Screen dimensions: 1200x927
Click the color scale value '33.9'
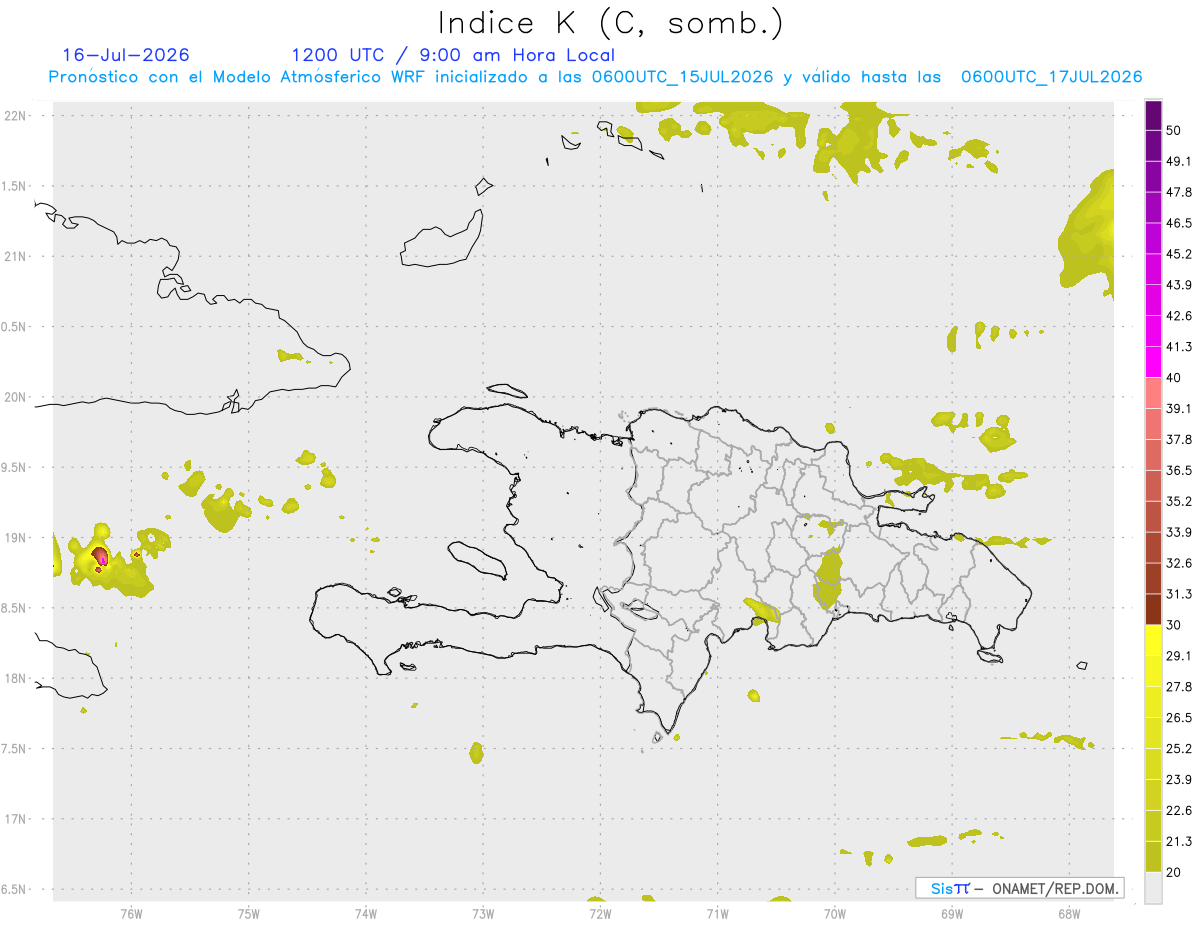click(x=1179, y=532)
